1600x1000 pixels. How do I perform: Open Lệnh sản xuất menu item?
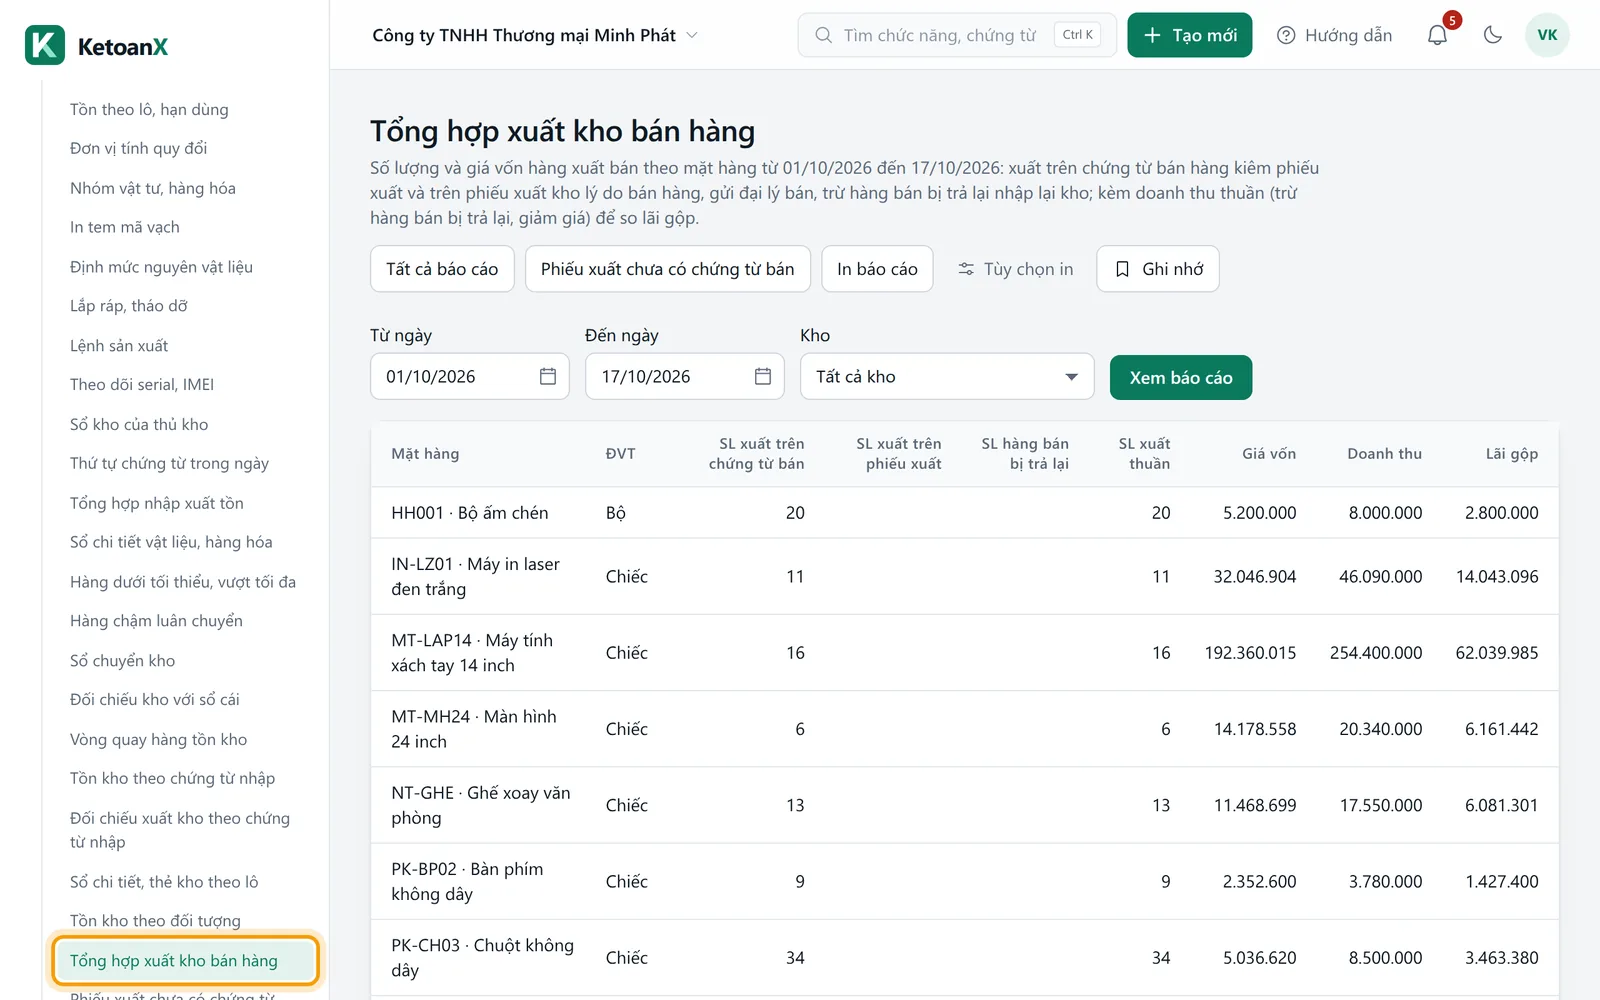click(119, 345)
